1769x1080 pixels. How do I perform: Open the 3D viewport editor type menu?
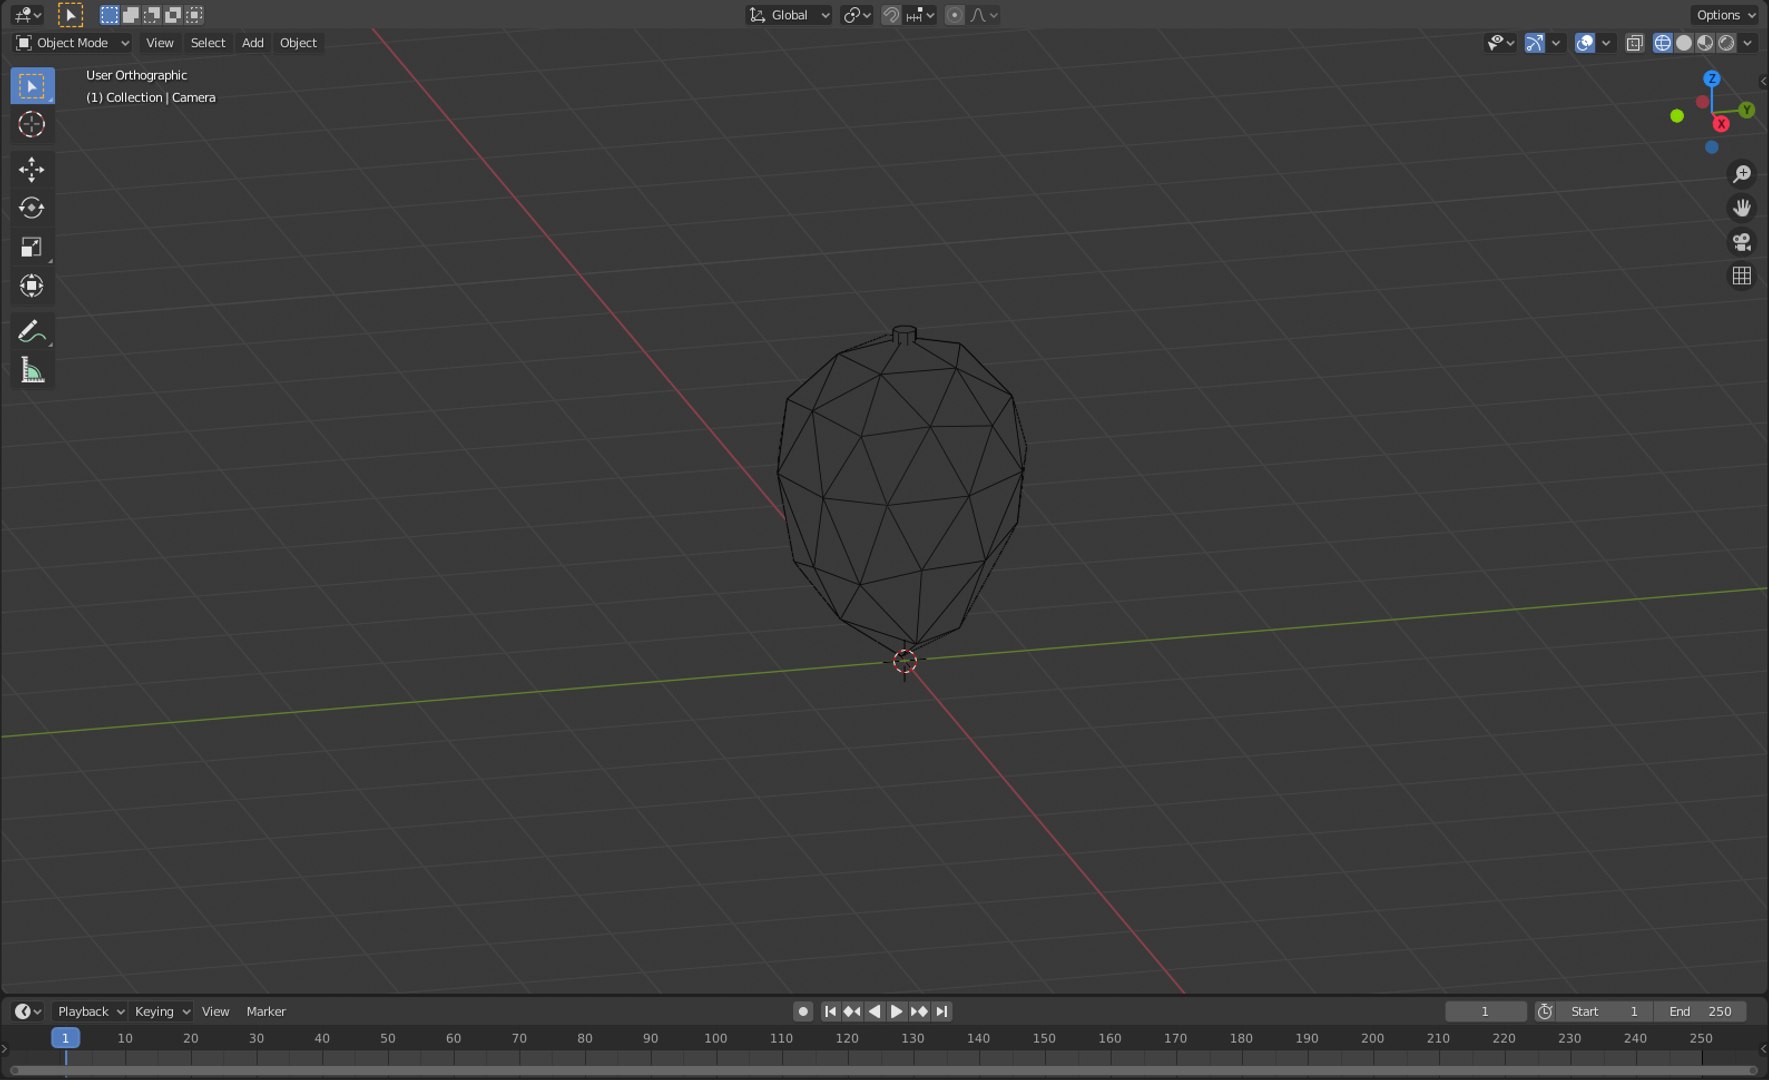tap(27, 15)
